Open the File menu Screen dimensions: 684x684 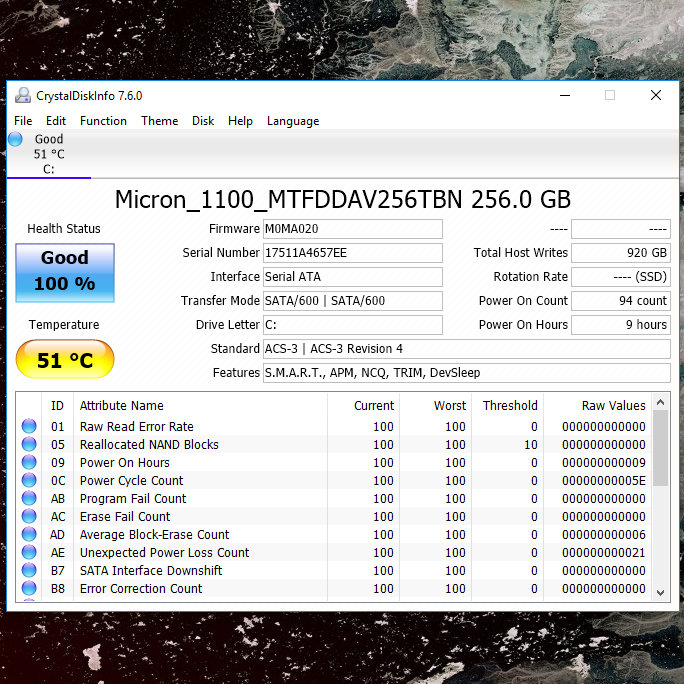coord(23,121)
